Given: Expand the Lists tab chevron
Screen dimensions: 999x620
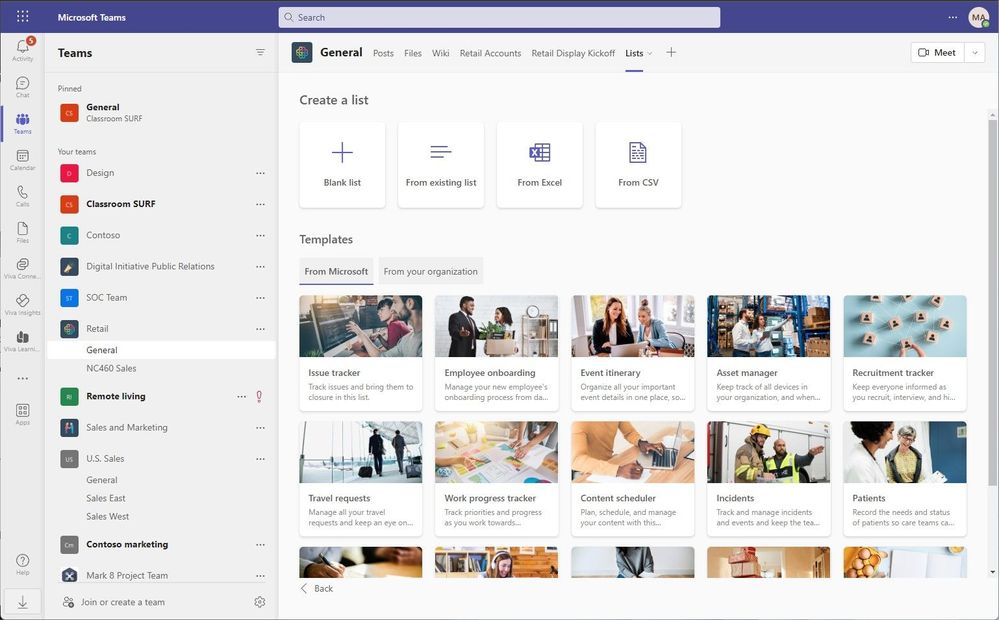Looking at the screenshot, I should (x=650, y=54).
